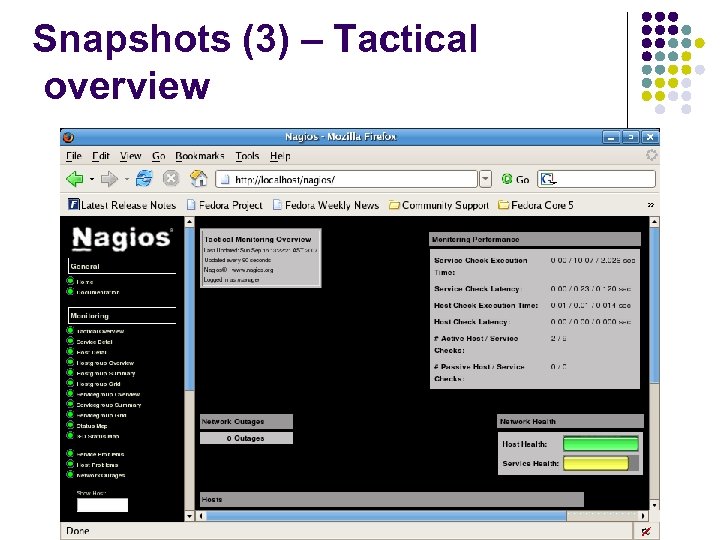This screenshot has width=720, height=540.
Task: Click the activity throbber icon
Action: click(x=651, y=155)
